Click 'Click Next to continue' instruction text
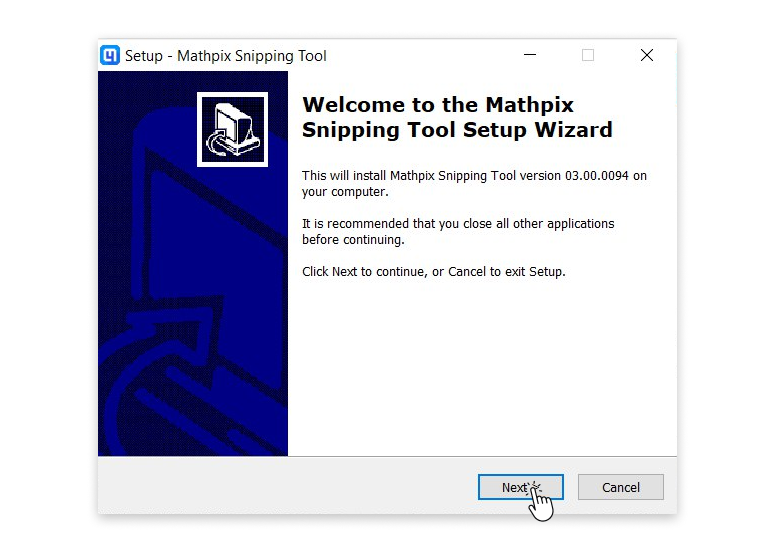774x551 pixels. [364, 272]
